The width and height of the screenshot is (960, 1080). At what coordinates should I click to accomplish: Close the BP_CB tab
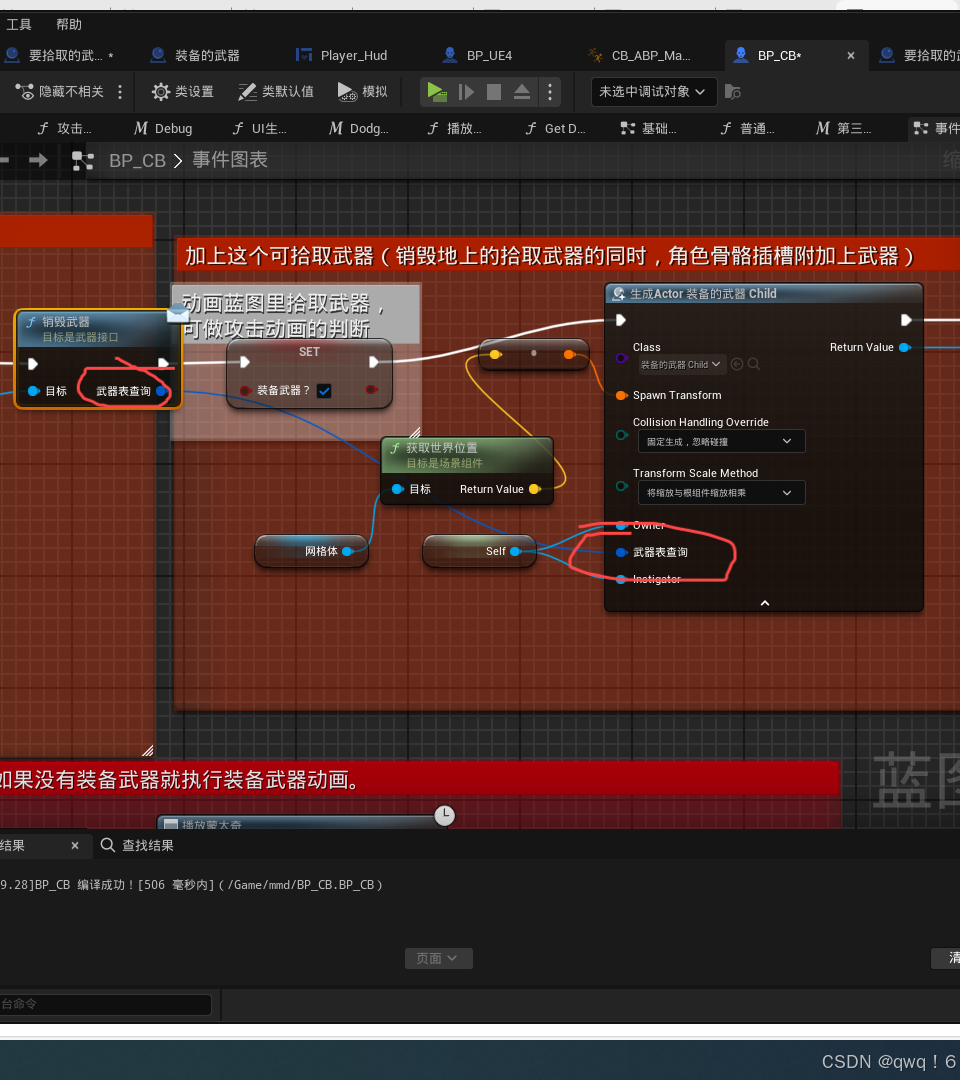pos(851,55)
